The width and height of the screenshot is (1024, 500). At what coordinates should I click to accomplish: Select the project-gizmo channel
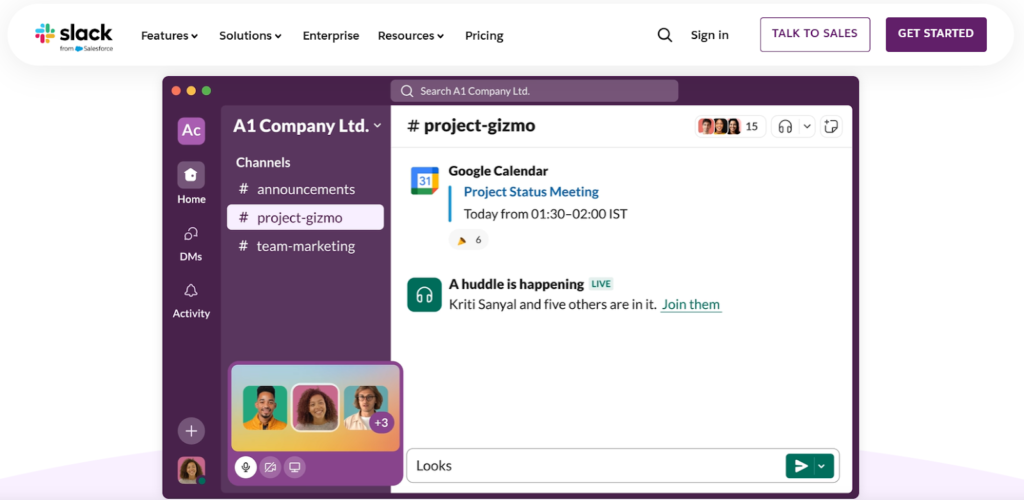point(305,217)
